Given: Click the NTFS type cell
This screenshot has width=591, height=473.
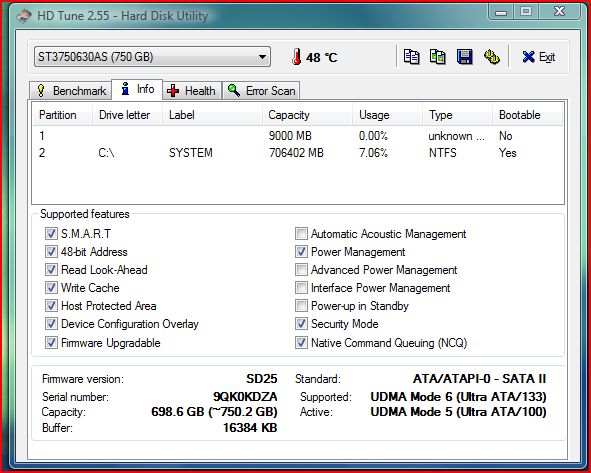Looking at the screenshot, I should coord(442,153).
